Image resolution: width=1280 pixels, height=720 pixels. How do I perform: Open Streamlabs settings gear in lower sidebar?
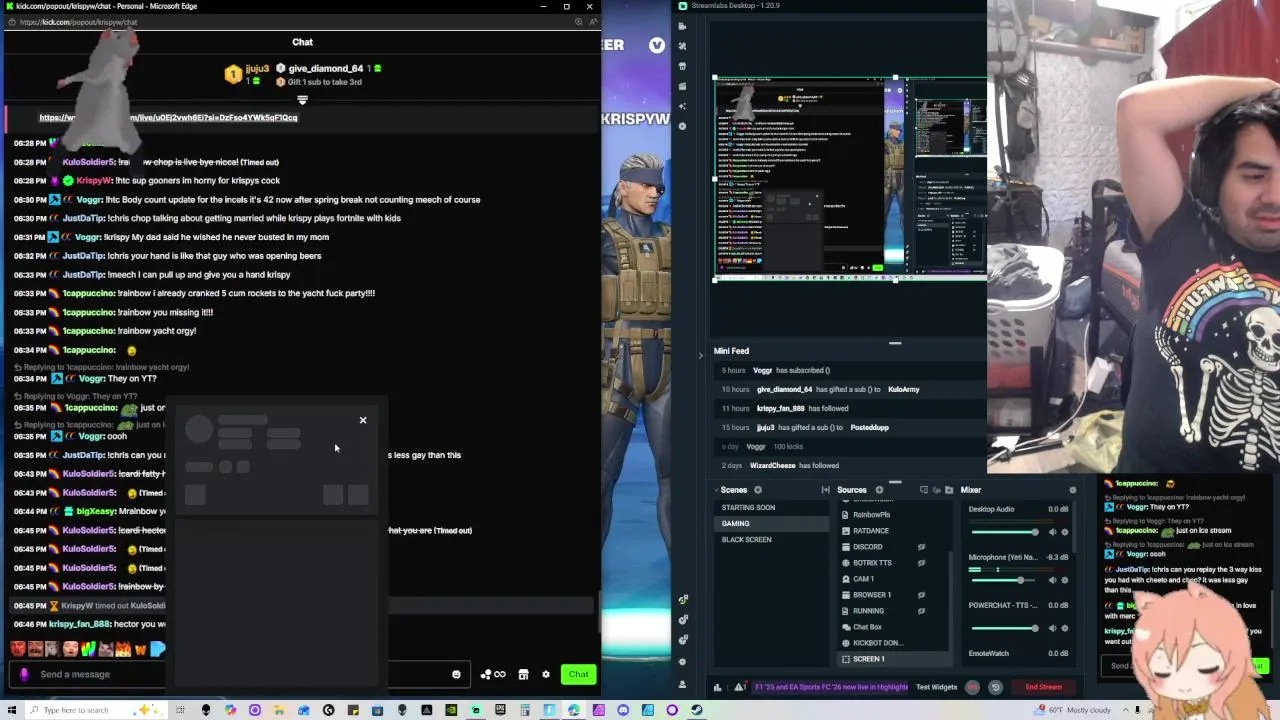click(682, 664)
